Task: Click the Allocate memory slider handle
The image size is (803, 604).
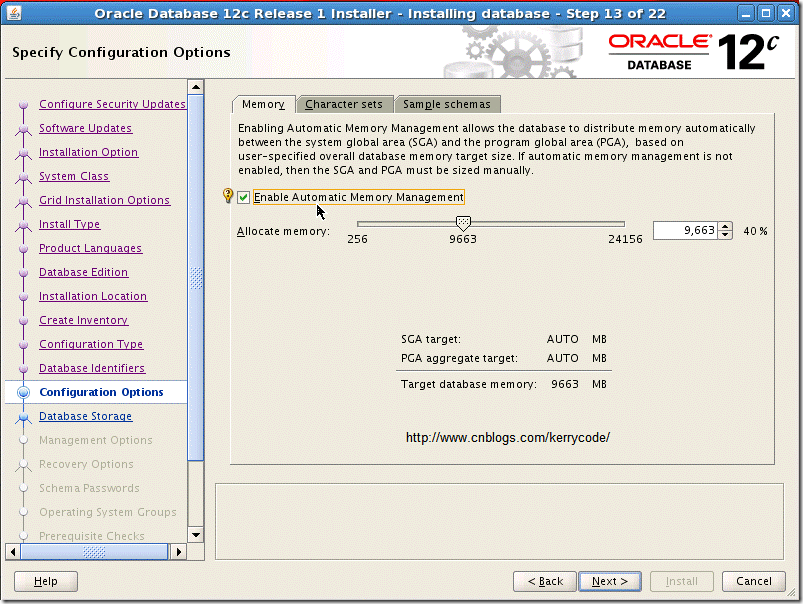Action: 463,223
